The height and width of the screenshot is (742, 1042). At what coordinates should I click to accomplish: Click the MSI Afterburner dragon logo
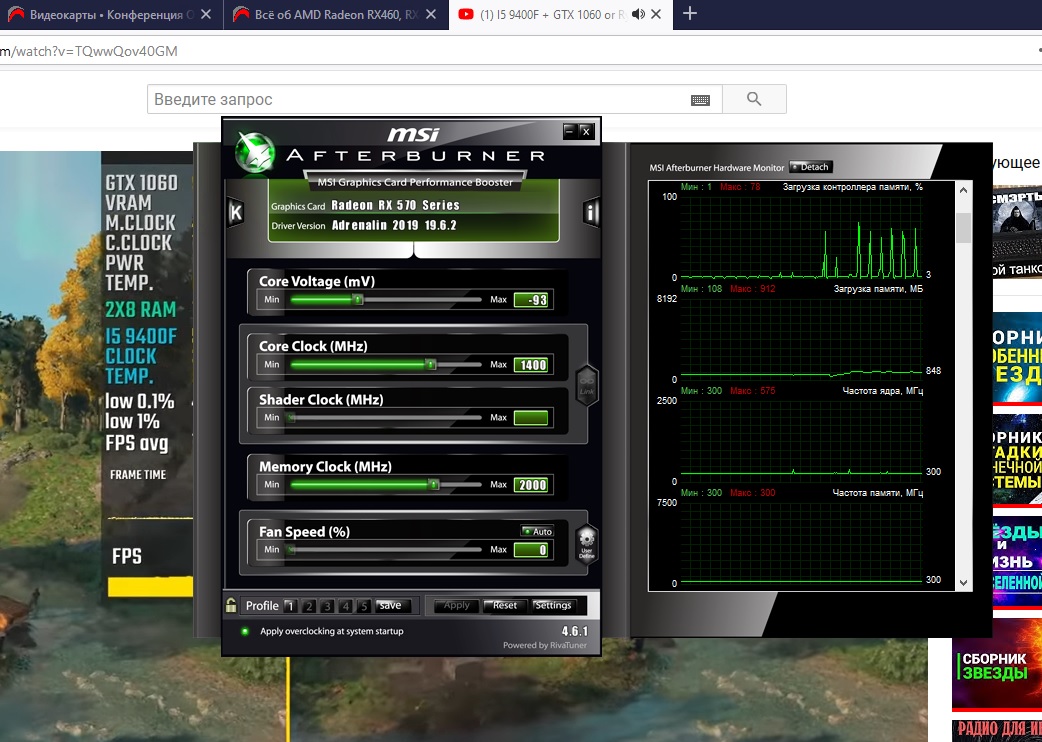pyautogui.click(x=255, y=152)
